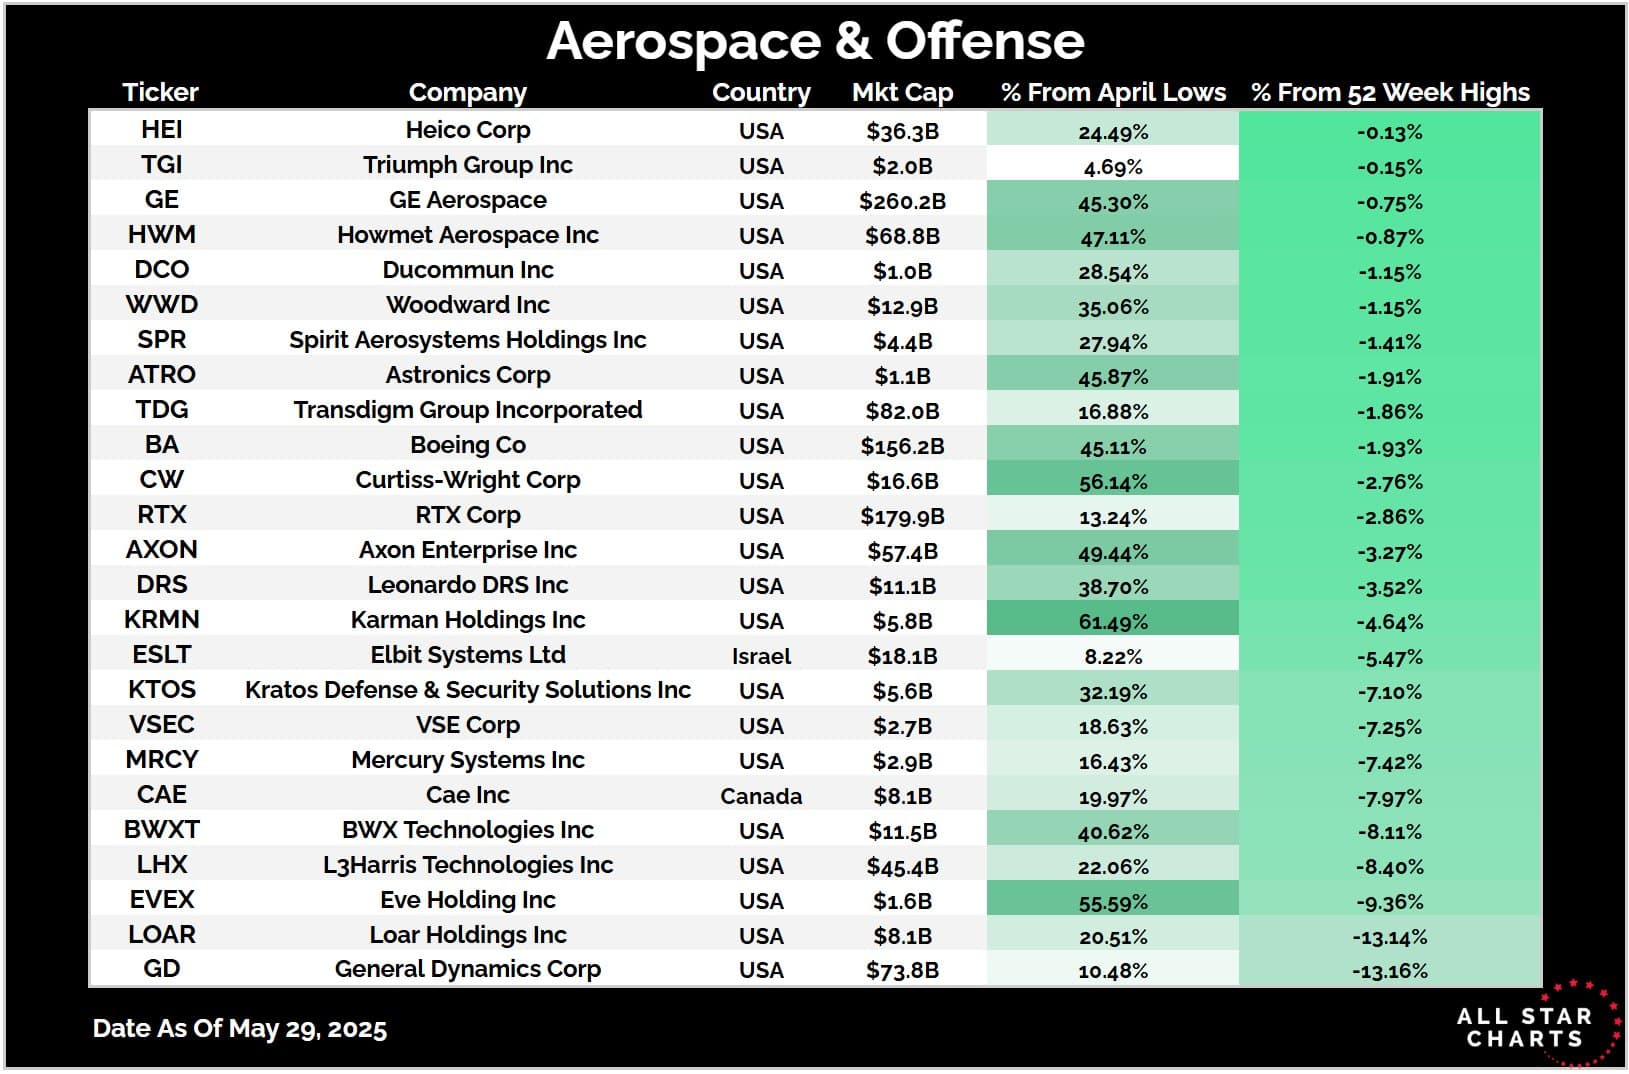Select the Ticker column header
The height and width of the screenshot is (1074, 1629).
(160, 92)
